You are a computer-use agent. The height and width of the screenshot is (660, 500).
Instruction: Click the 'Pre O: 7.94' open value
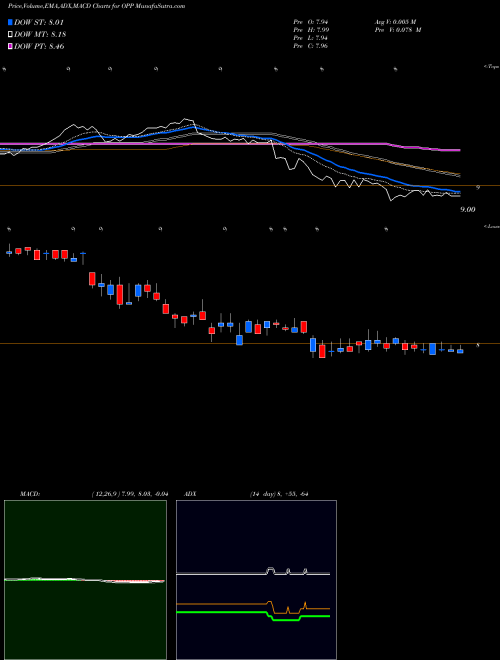(x=311, y=21)
